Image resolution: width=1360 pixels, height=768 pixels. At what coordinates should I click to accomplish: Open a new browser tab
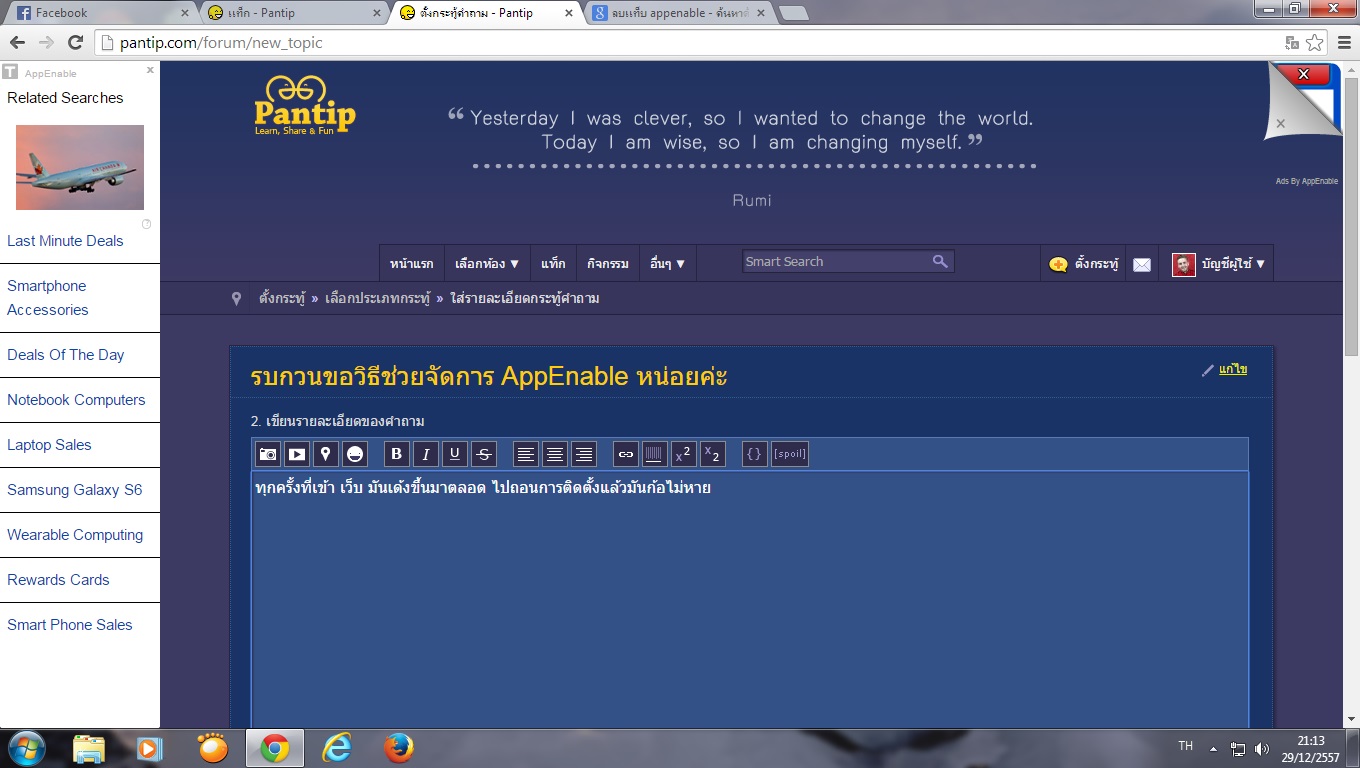click(793, 13)
